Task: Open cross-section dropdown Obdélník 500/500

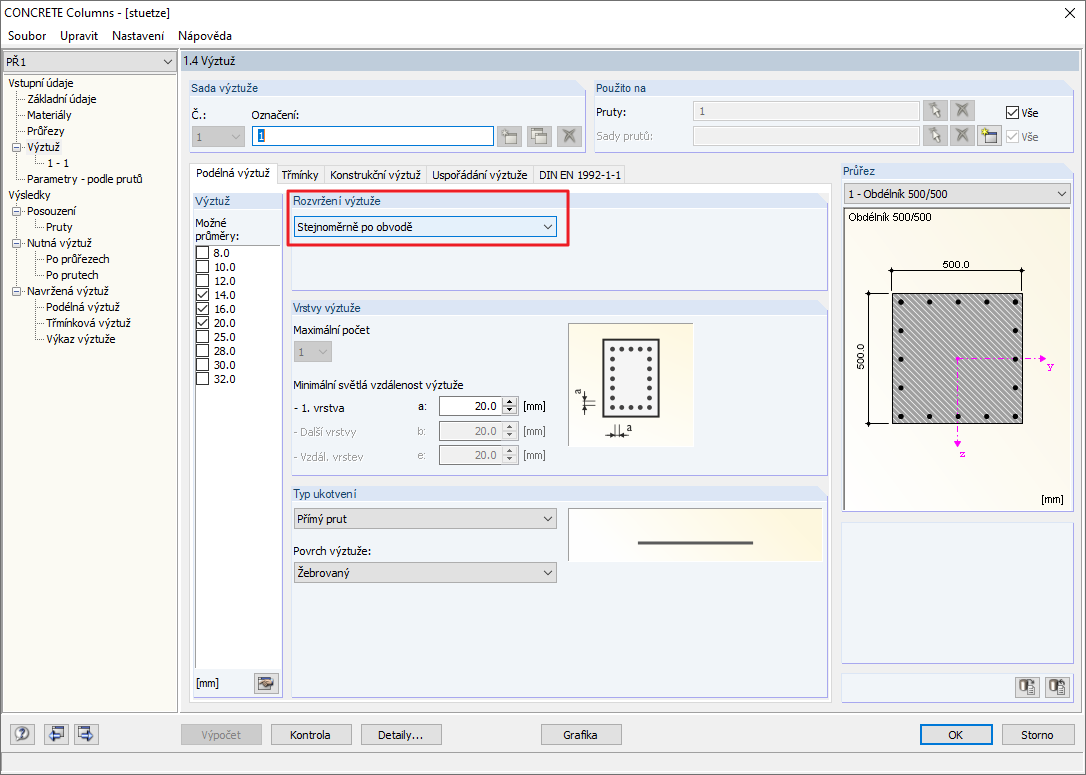Action: 957,194
